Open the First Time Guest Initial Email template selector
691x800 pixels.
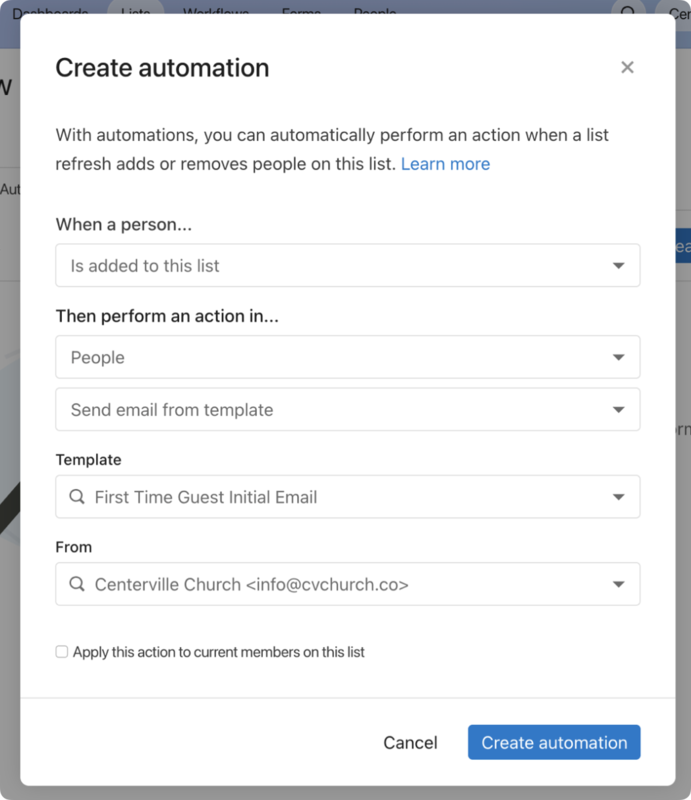coord(347,496)
